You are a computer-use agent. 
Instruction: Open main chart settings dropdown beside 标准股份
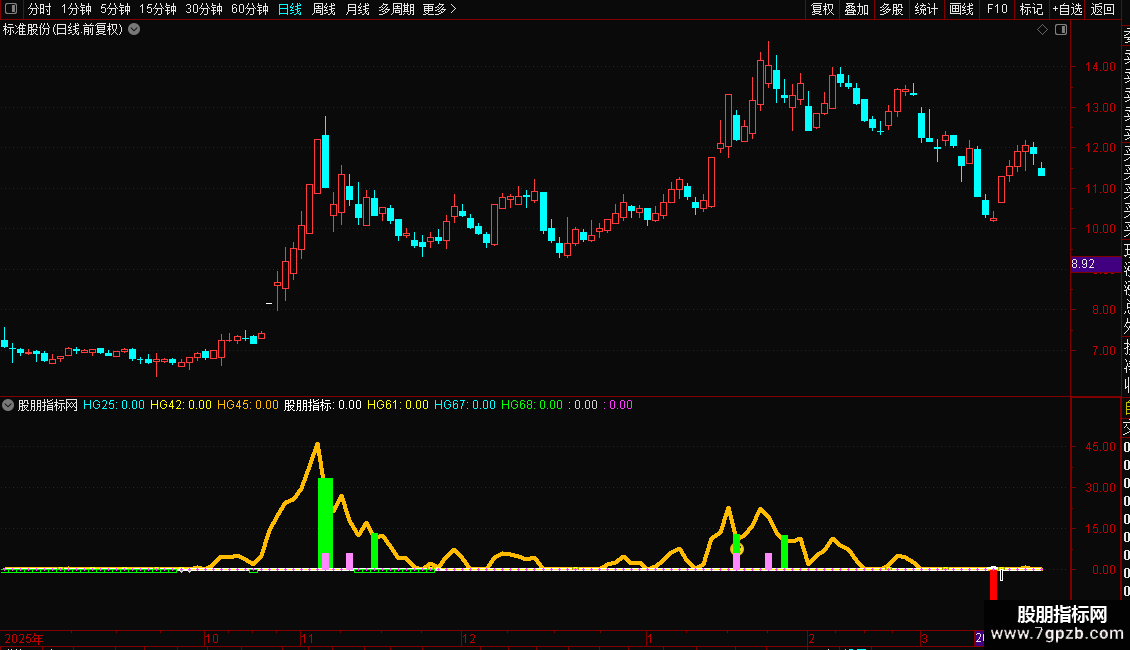(x=134, y=30)
